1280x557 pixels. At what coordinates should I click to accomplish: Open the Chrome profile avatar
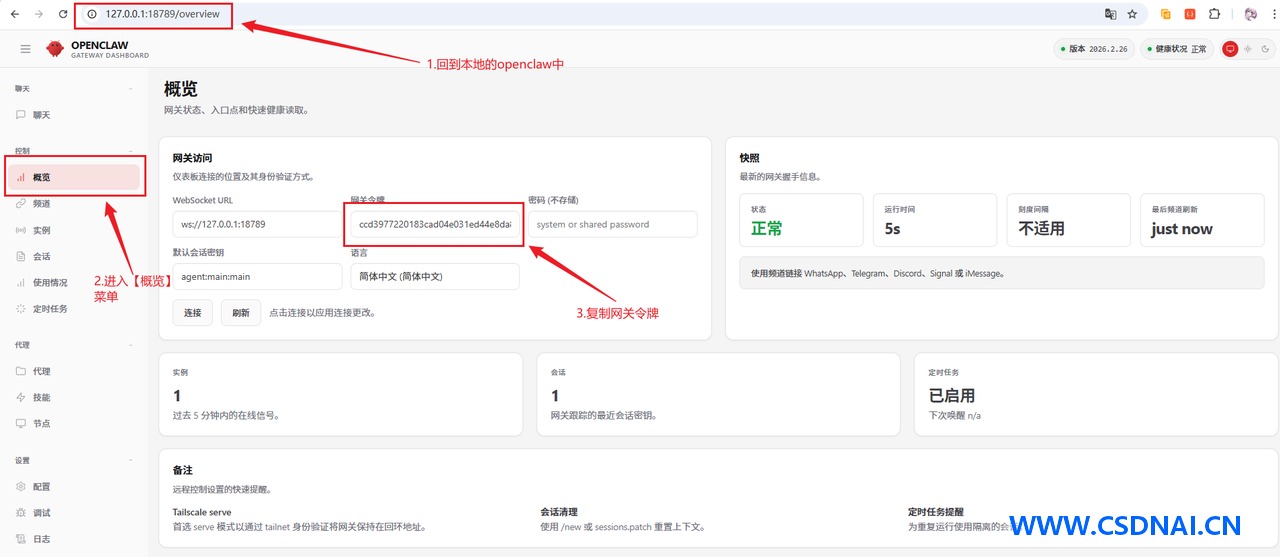coord(1250,15)
